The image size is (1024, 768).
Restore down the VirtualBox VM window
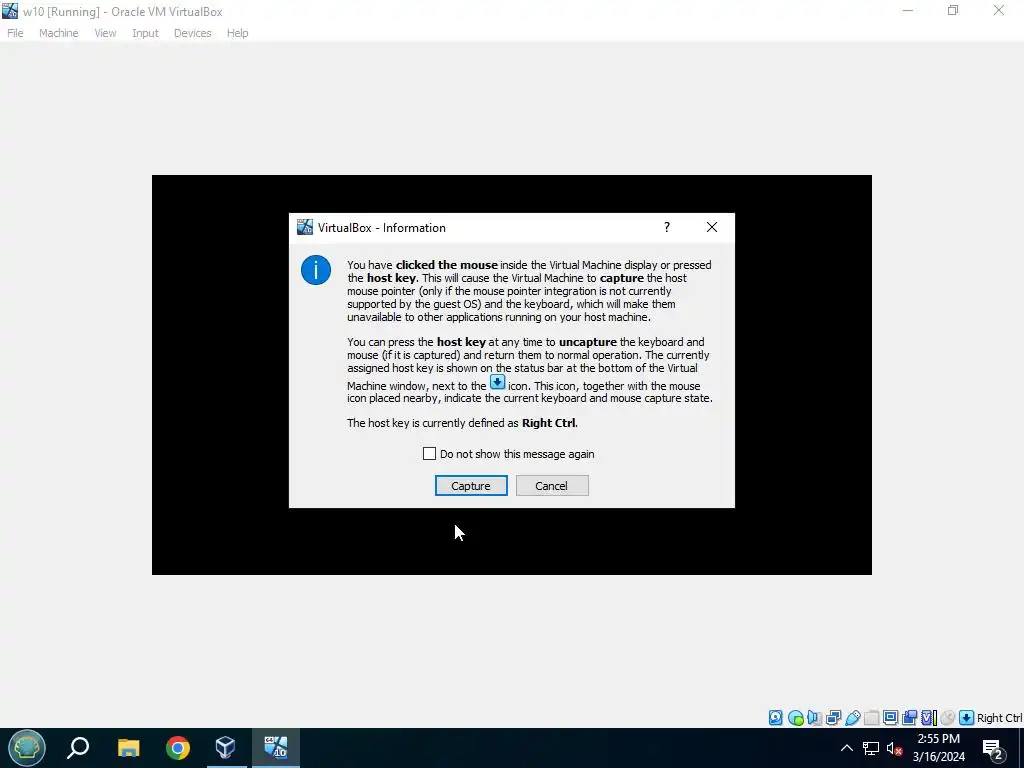(x=953, y=10)
